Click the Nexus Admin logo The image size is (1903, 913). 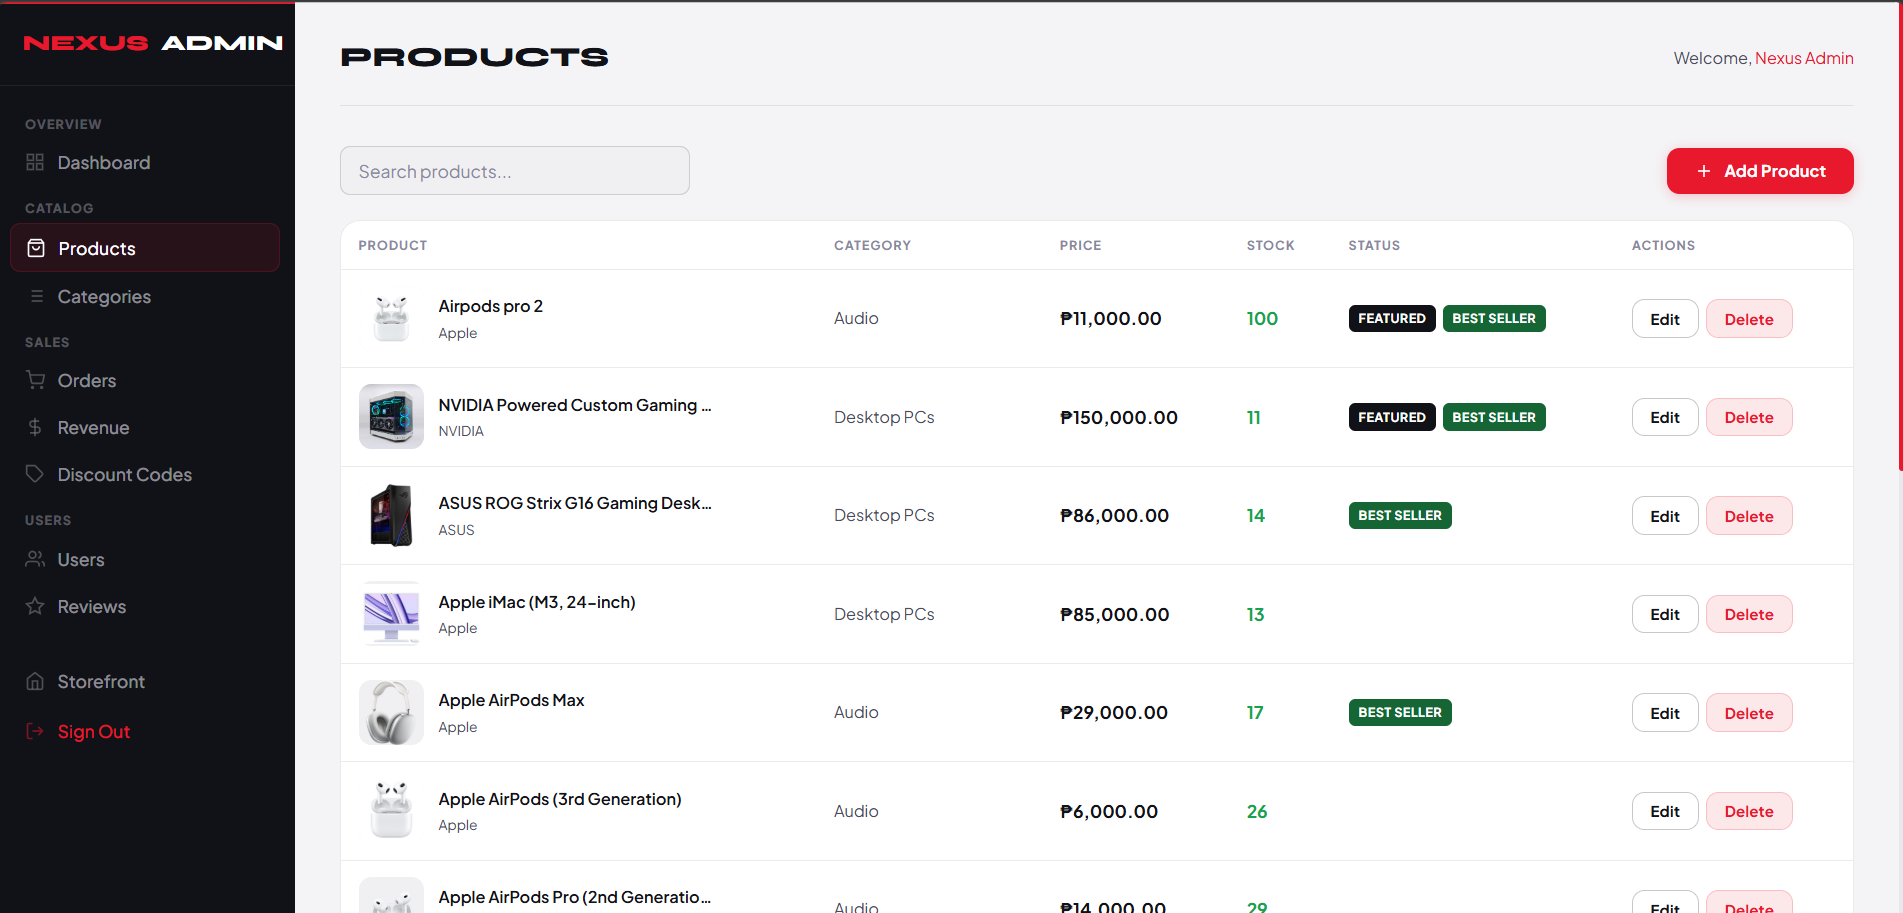click(153, 43)
